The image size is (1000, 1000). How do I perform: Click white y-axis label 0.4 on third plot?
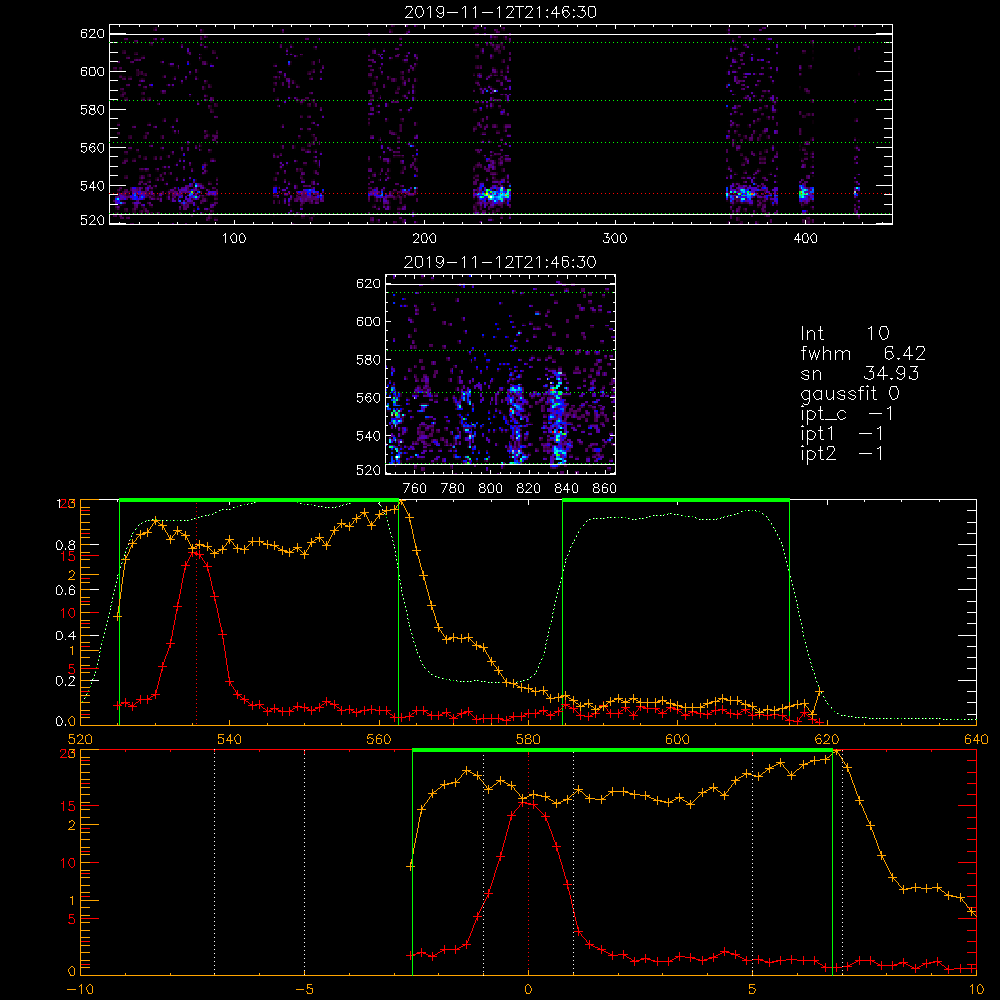coord(65,636)
